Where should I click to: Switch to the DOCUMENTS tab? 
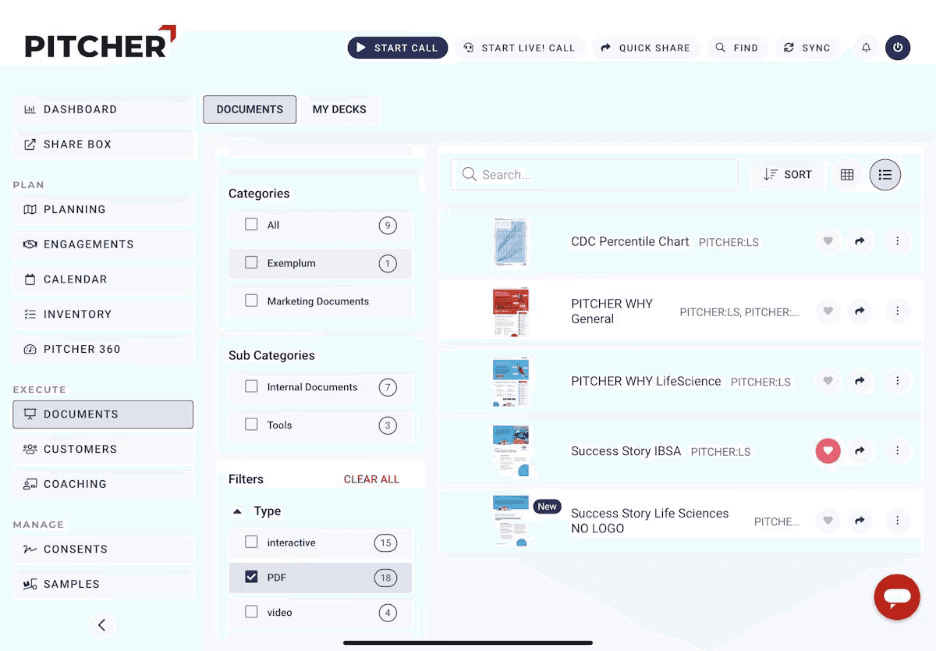250,109
